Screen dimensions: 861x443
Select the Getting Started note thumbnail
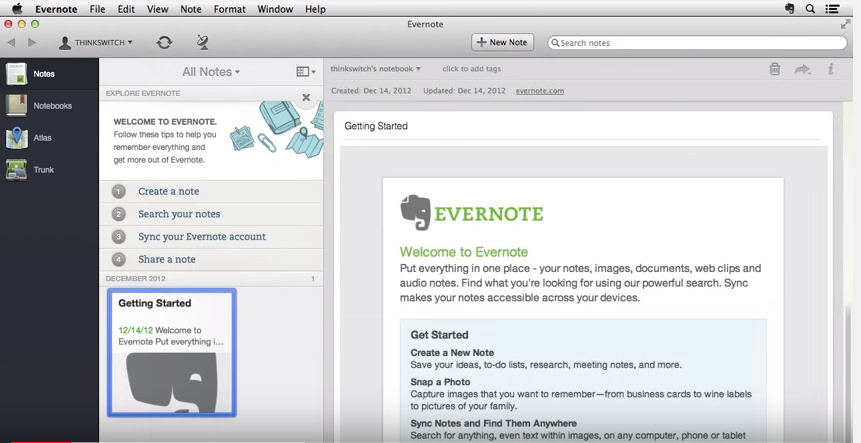pyautogui.click(x=172, y=352)
